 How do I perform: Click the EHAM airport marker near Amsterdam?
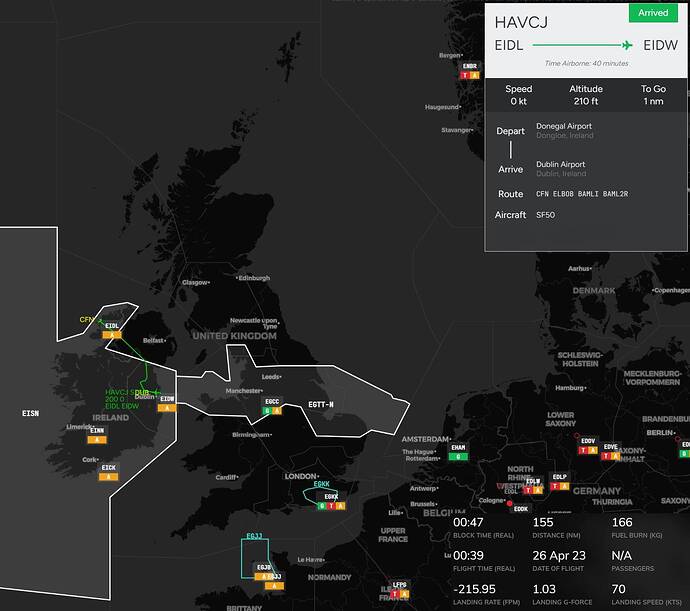tap(458, 448)
